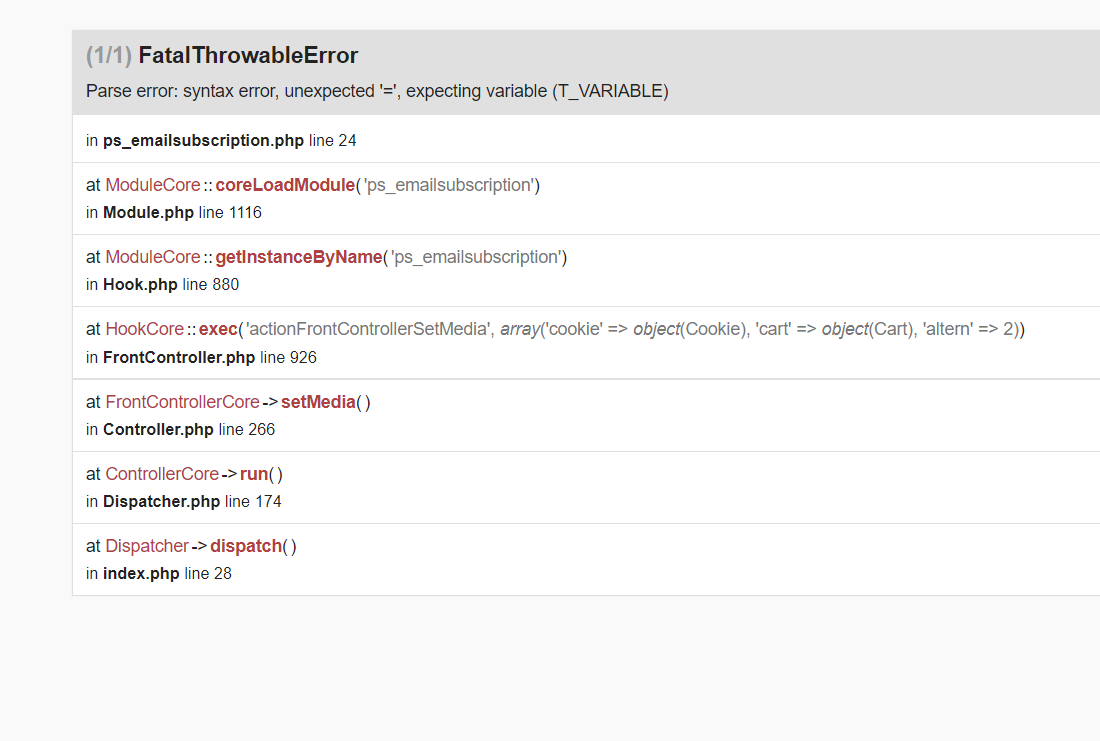The image size is (1100, 741).
Task: Click the coreLoadModule method name
Action: tap(285, 185)
